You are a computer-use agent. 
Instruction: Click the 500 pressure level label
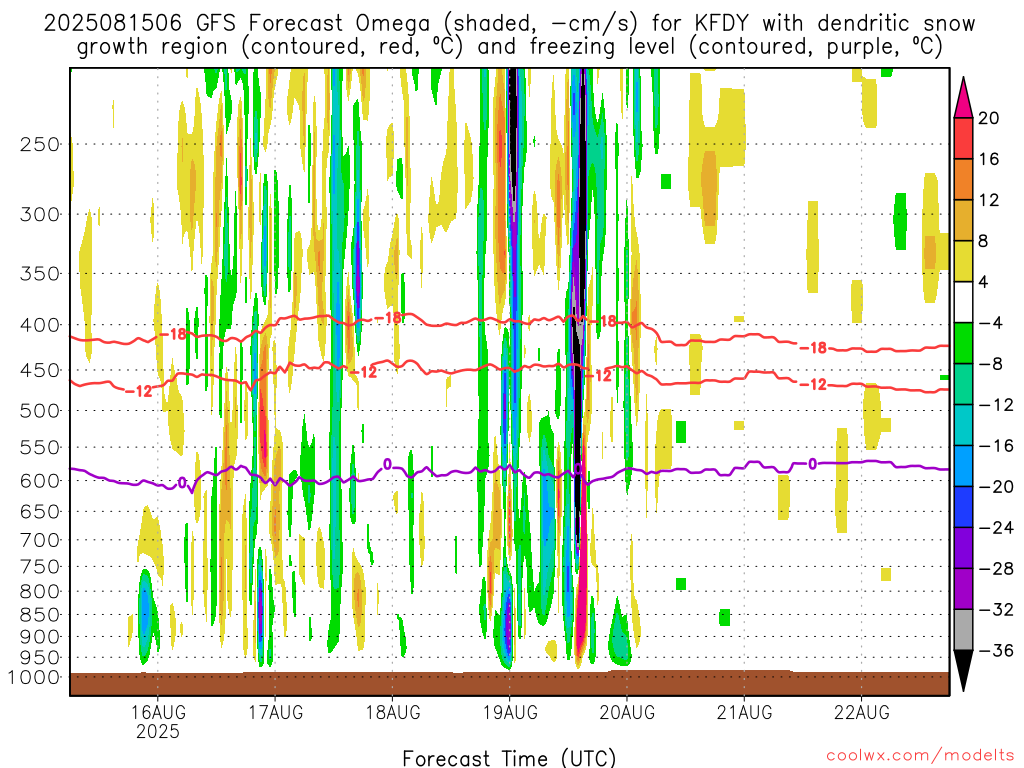(x=40, y=411)
